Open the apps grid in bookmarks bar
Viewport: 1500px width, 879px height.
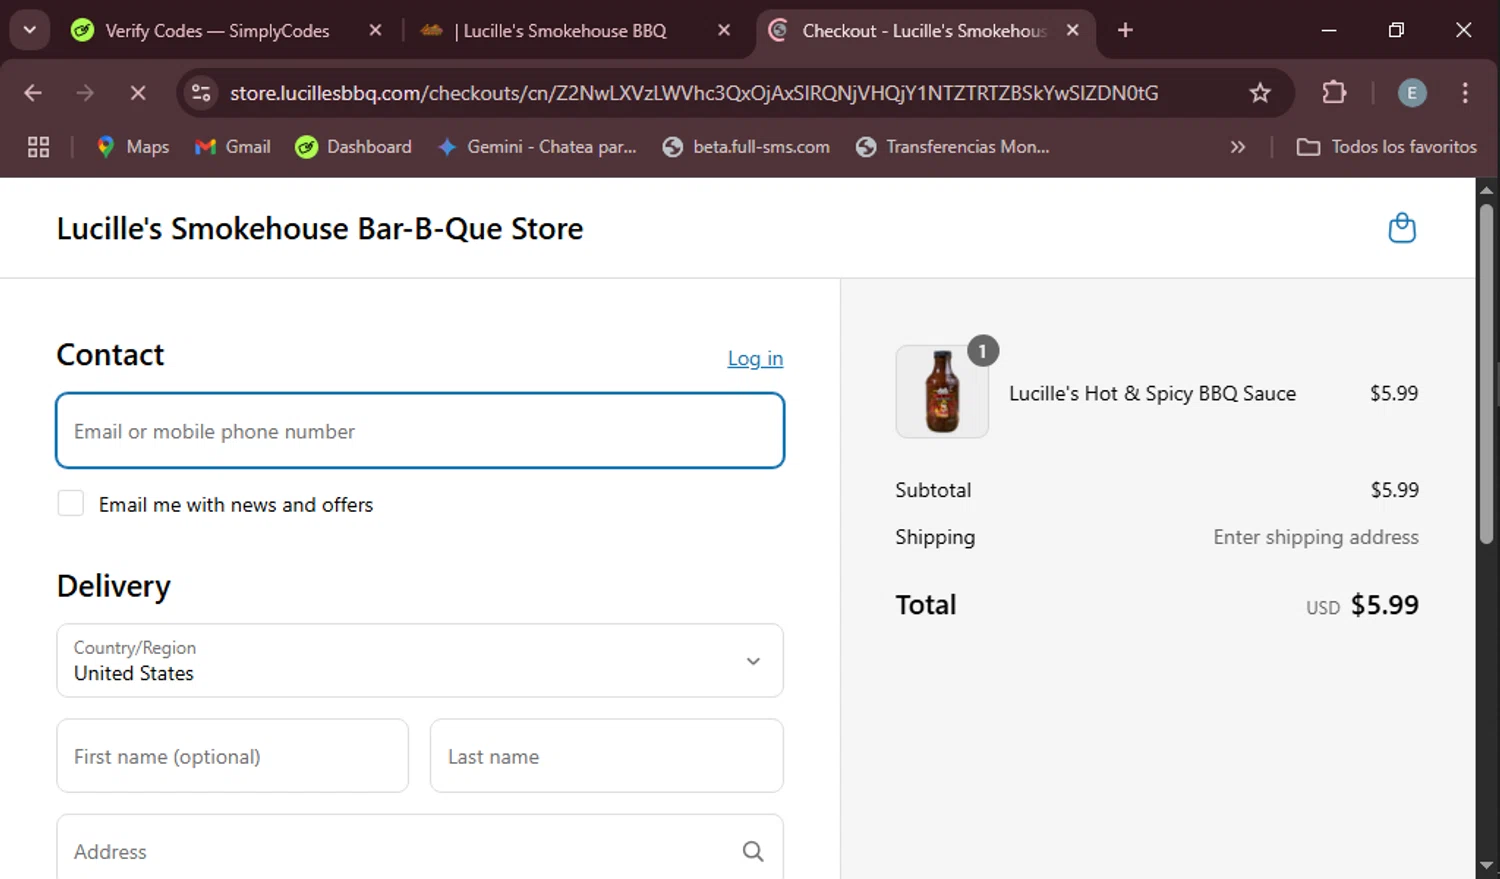click(x=38, y=147)
